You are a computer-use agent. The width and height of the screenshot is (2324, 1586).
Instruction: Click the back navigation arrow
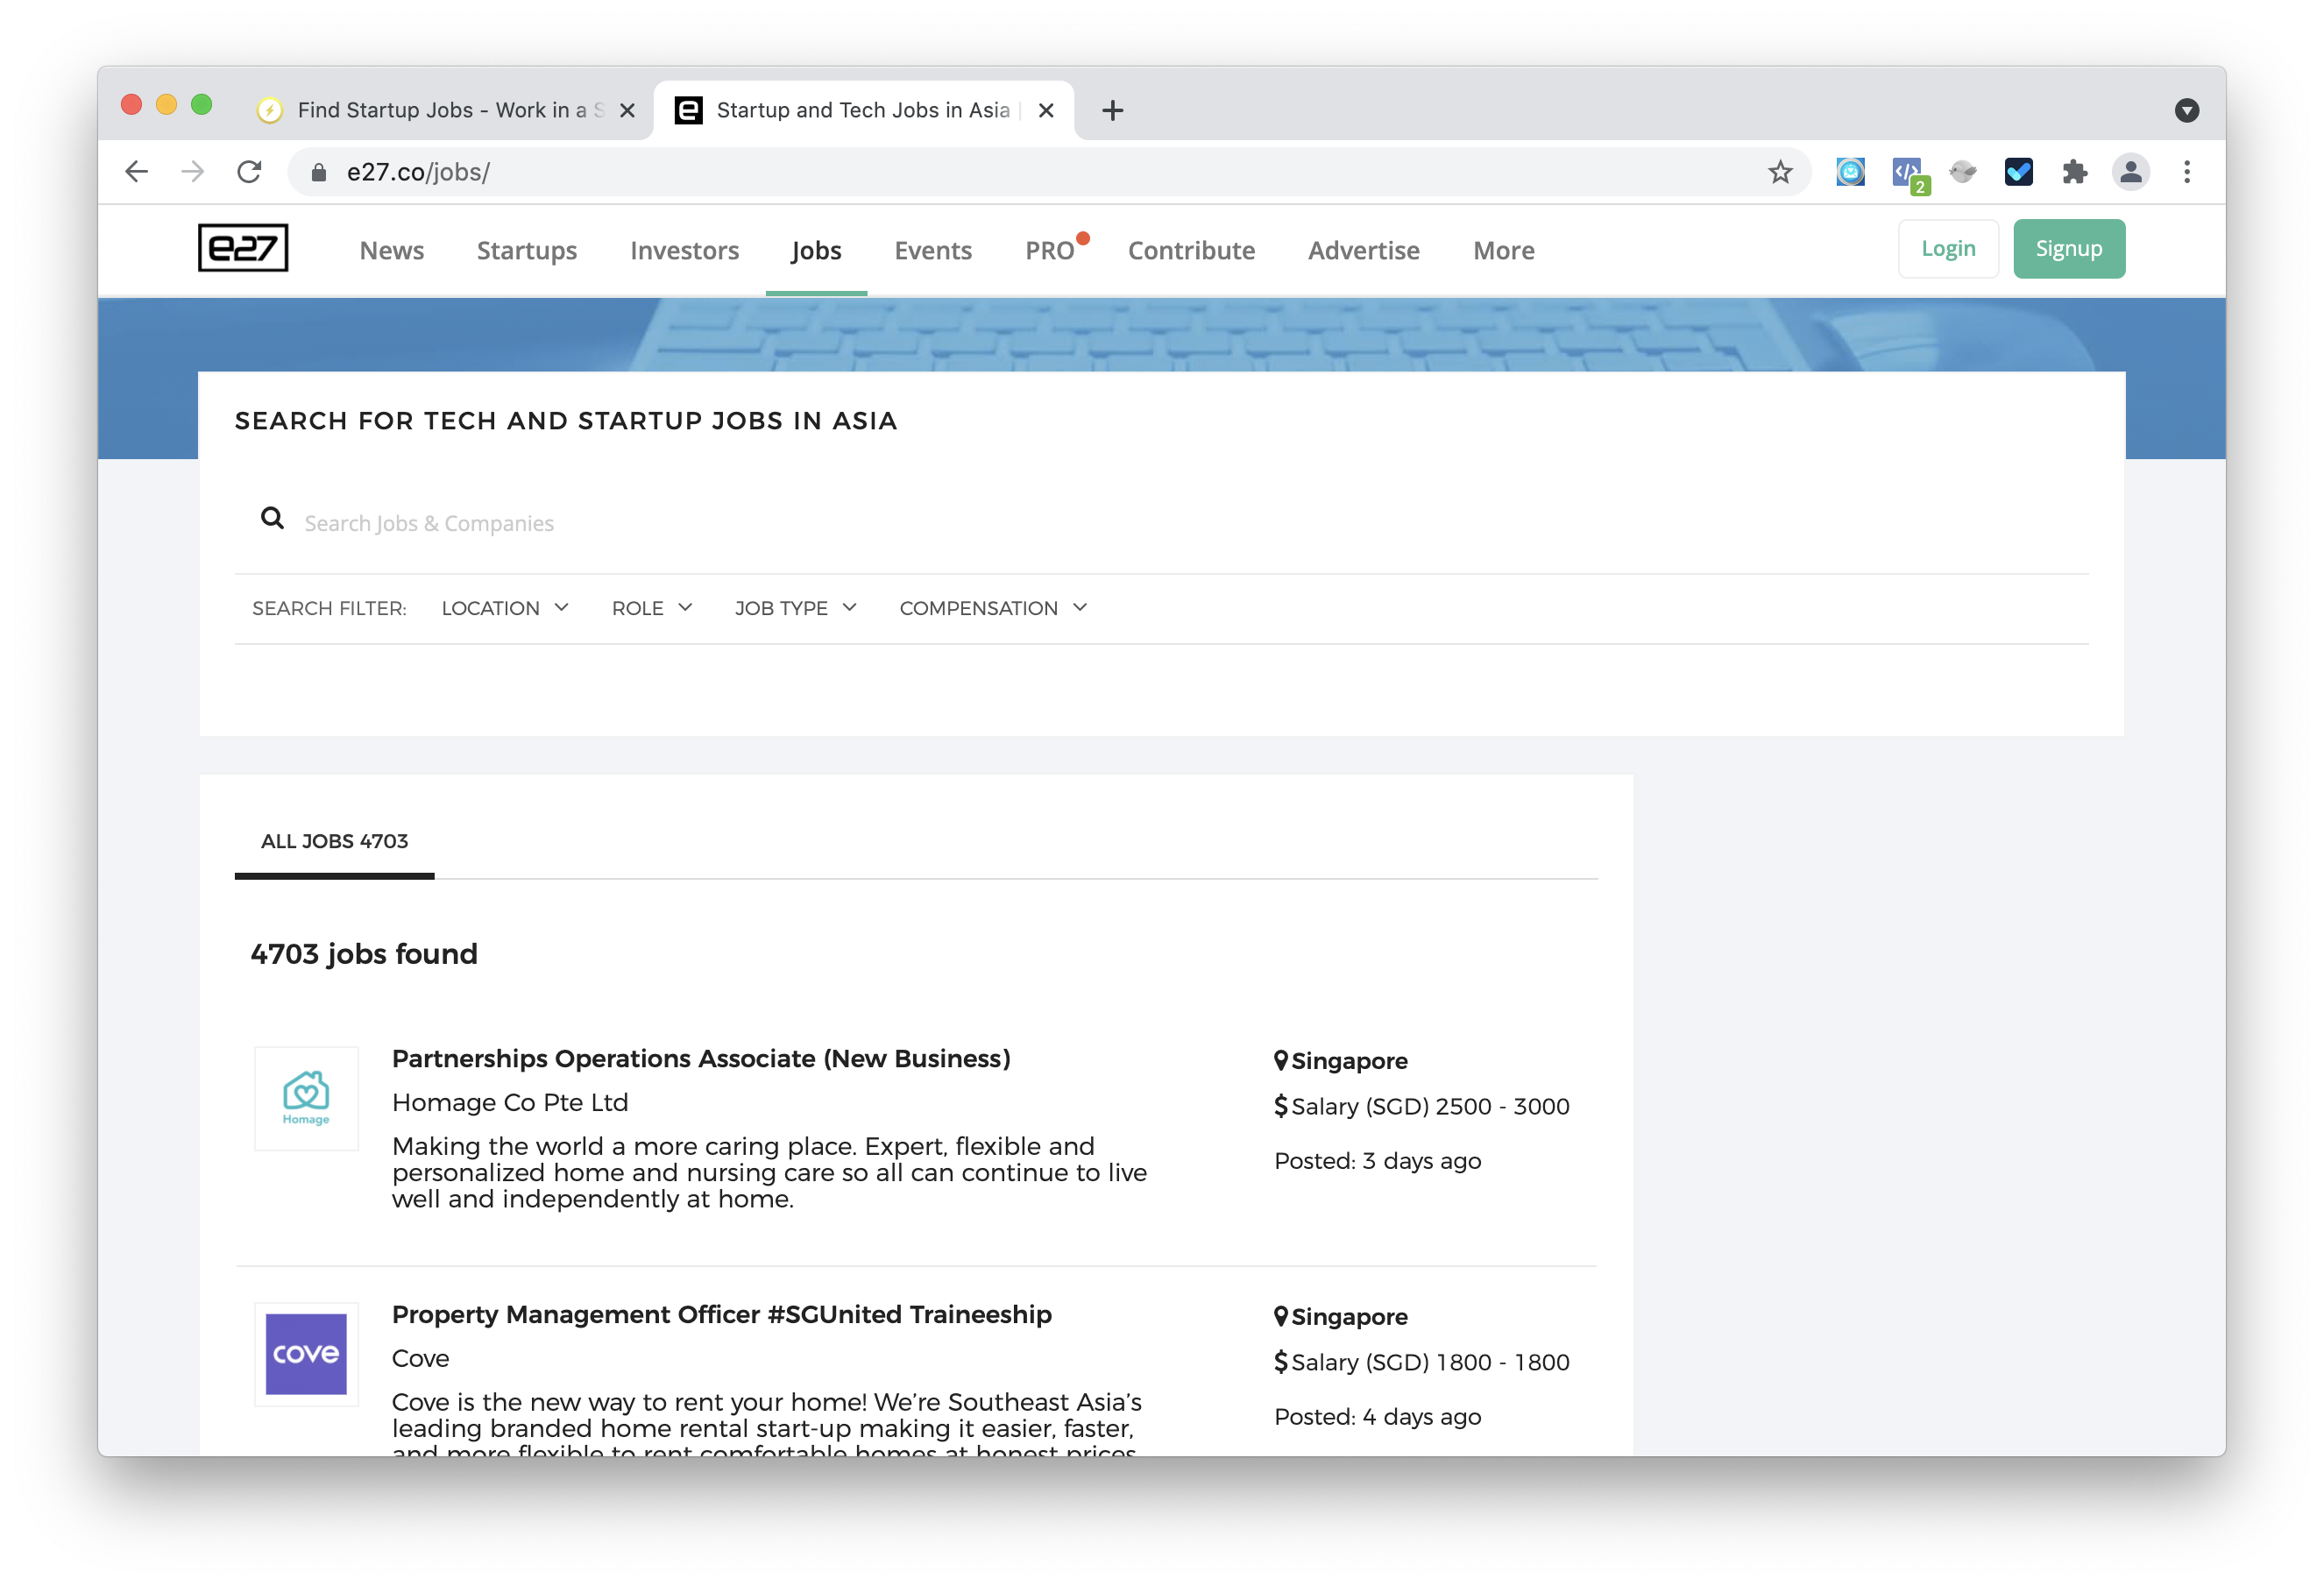[137, 172]
